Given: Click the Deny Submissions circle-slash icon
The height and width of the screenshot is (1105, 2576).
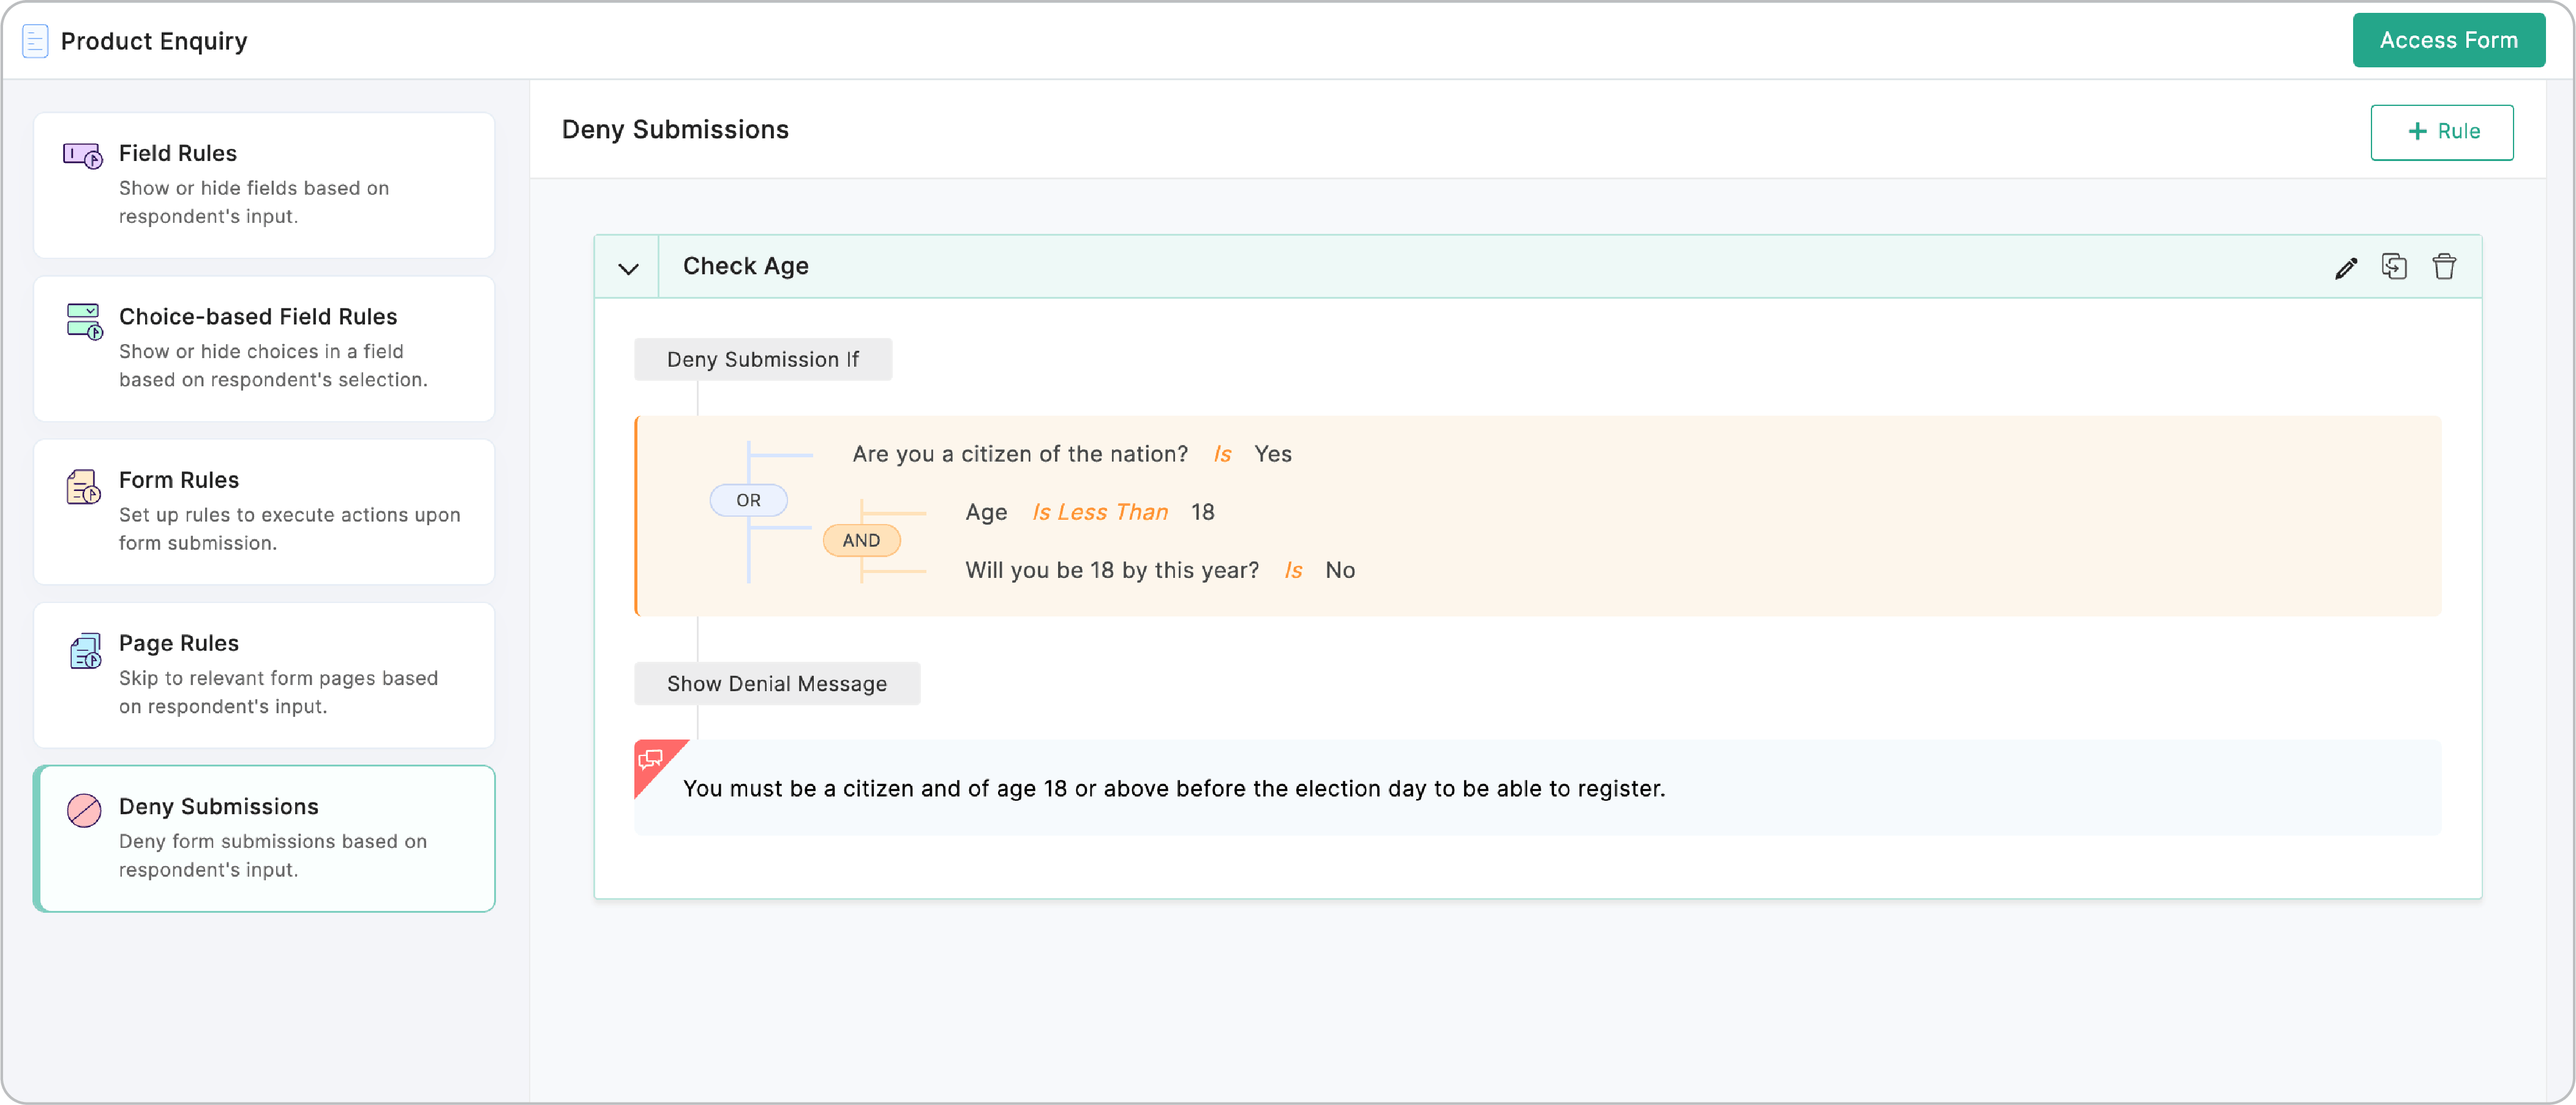Looking at the screenshot, I should 84,810.
